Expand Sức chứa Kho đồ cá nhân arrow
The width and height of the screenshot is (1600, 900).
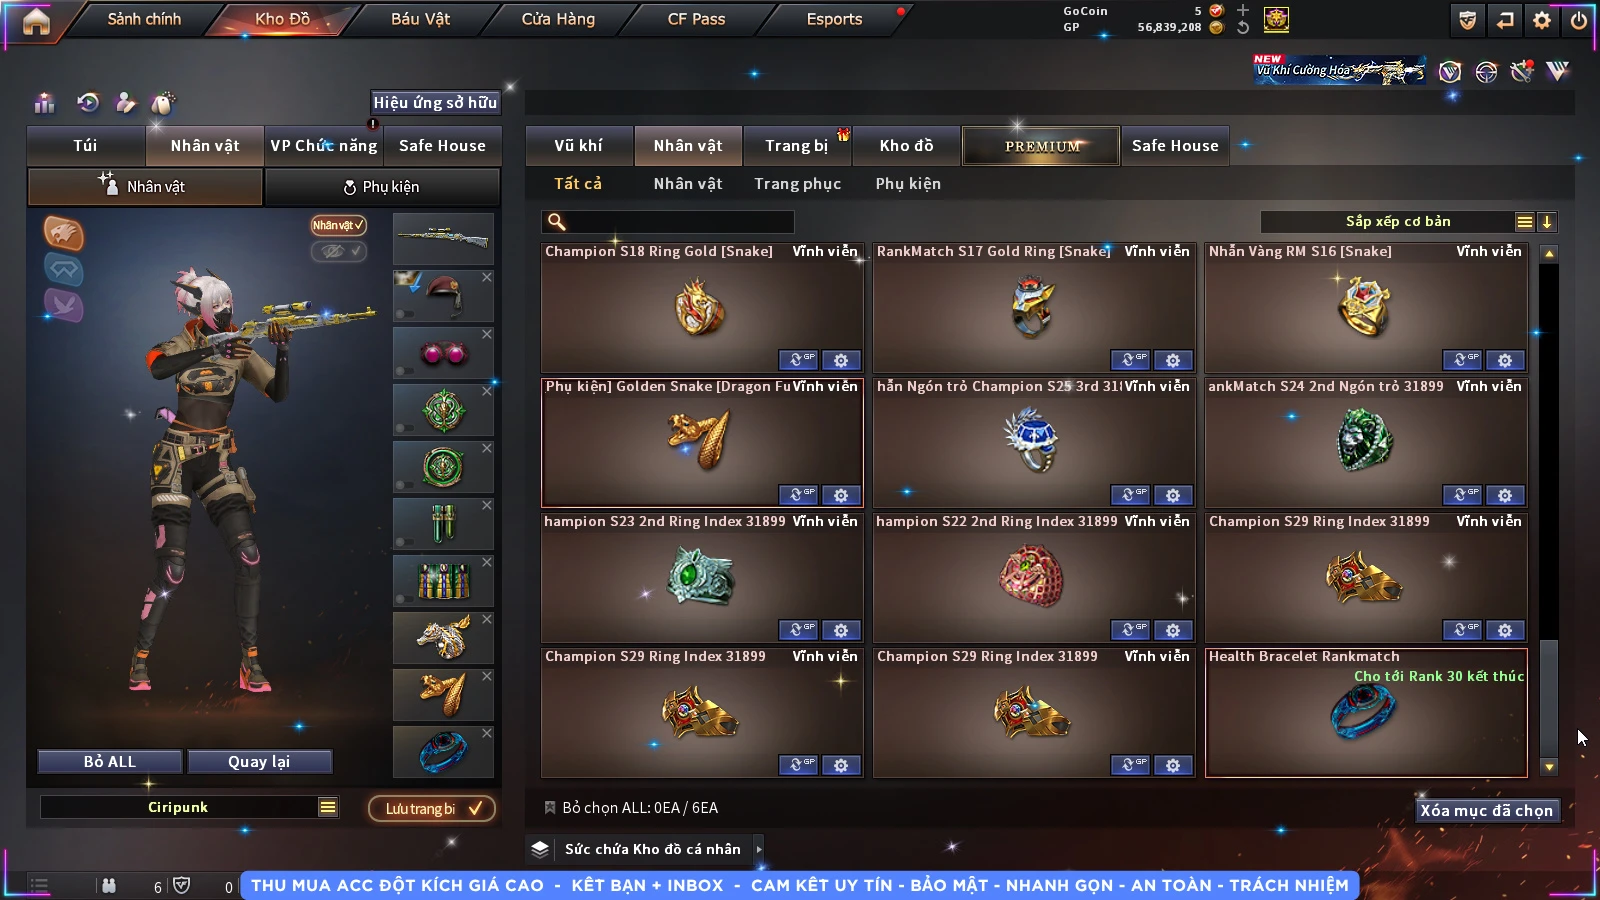759,849
